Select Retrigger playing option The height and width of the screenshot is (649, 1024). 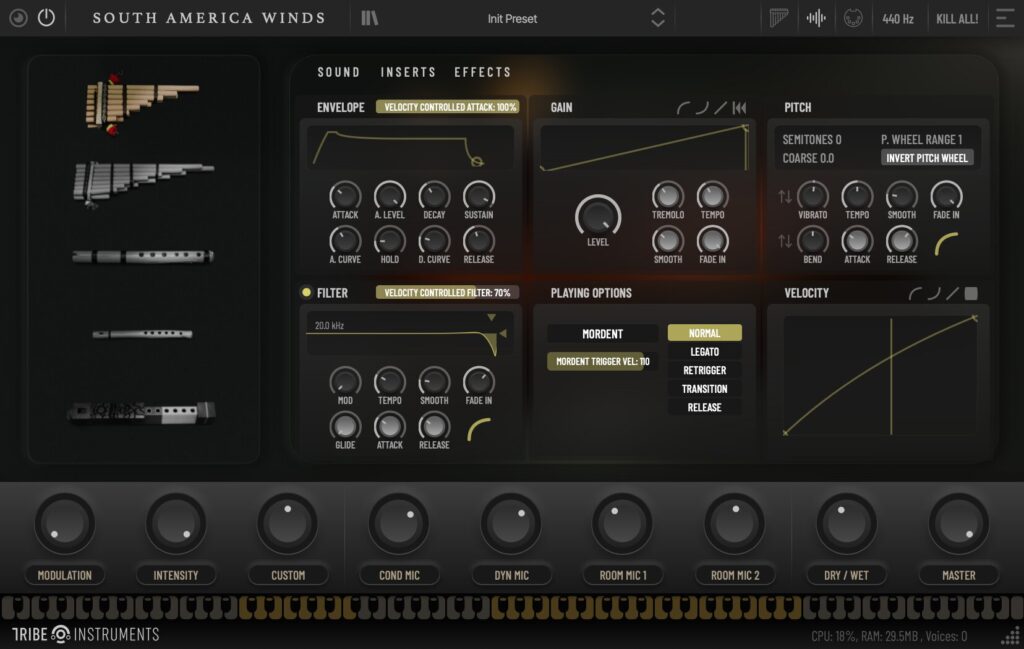(x=704, y=370)
